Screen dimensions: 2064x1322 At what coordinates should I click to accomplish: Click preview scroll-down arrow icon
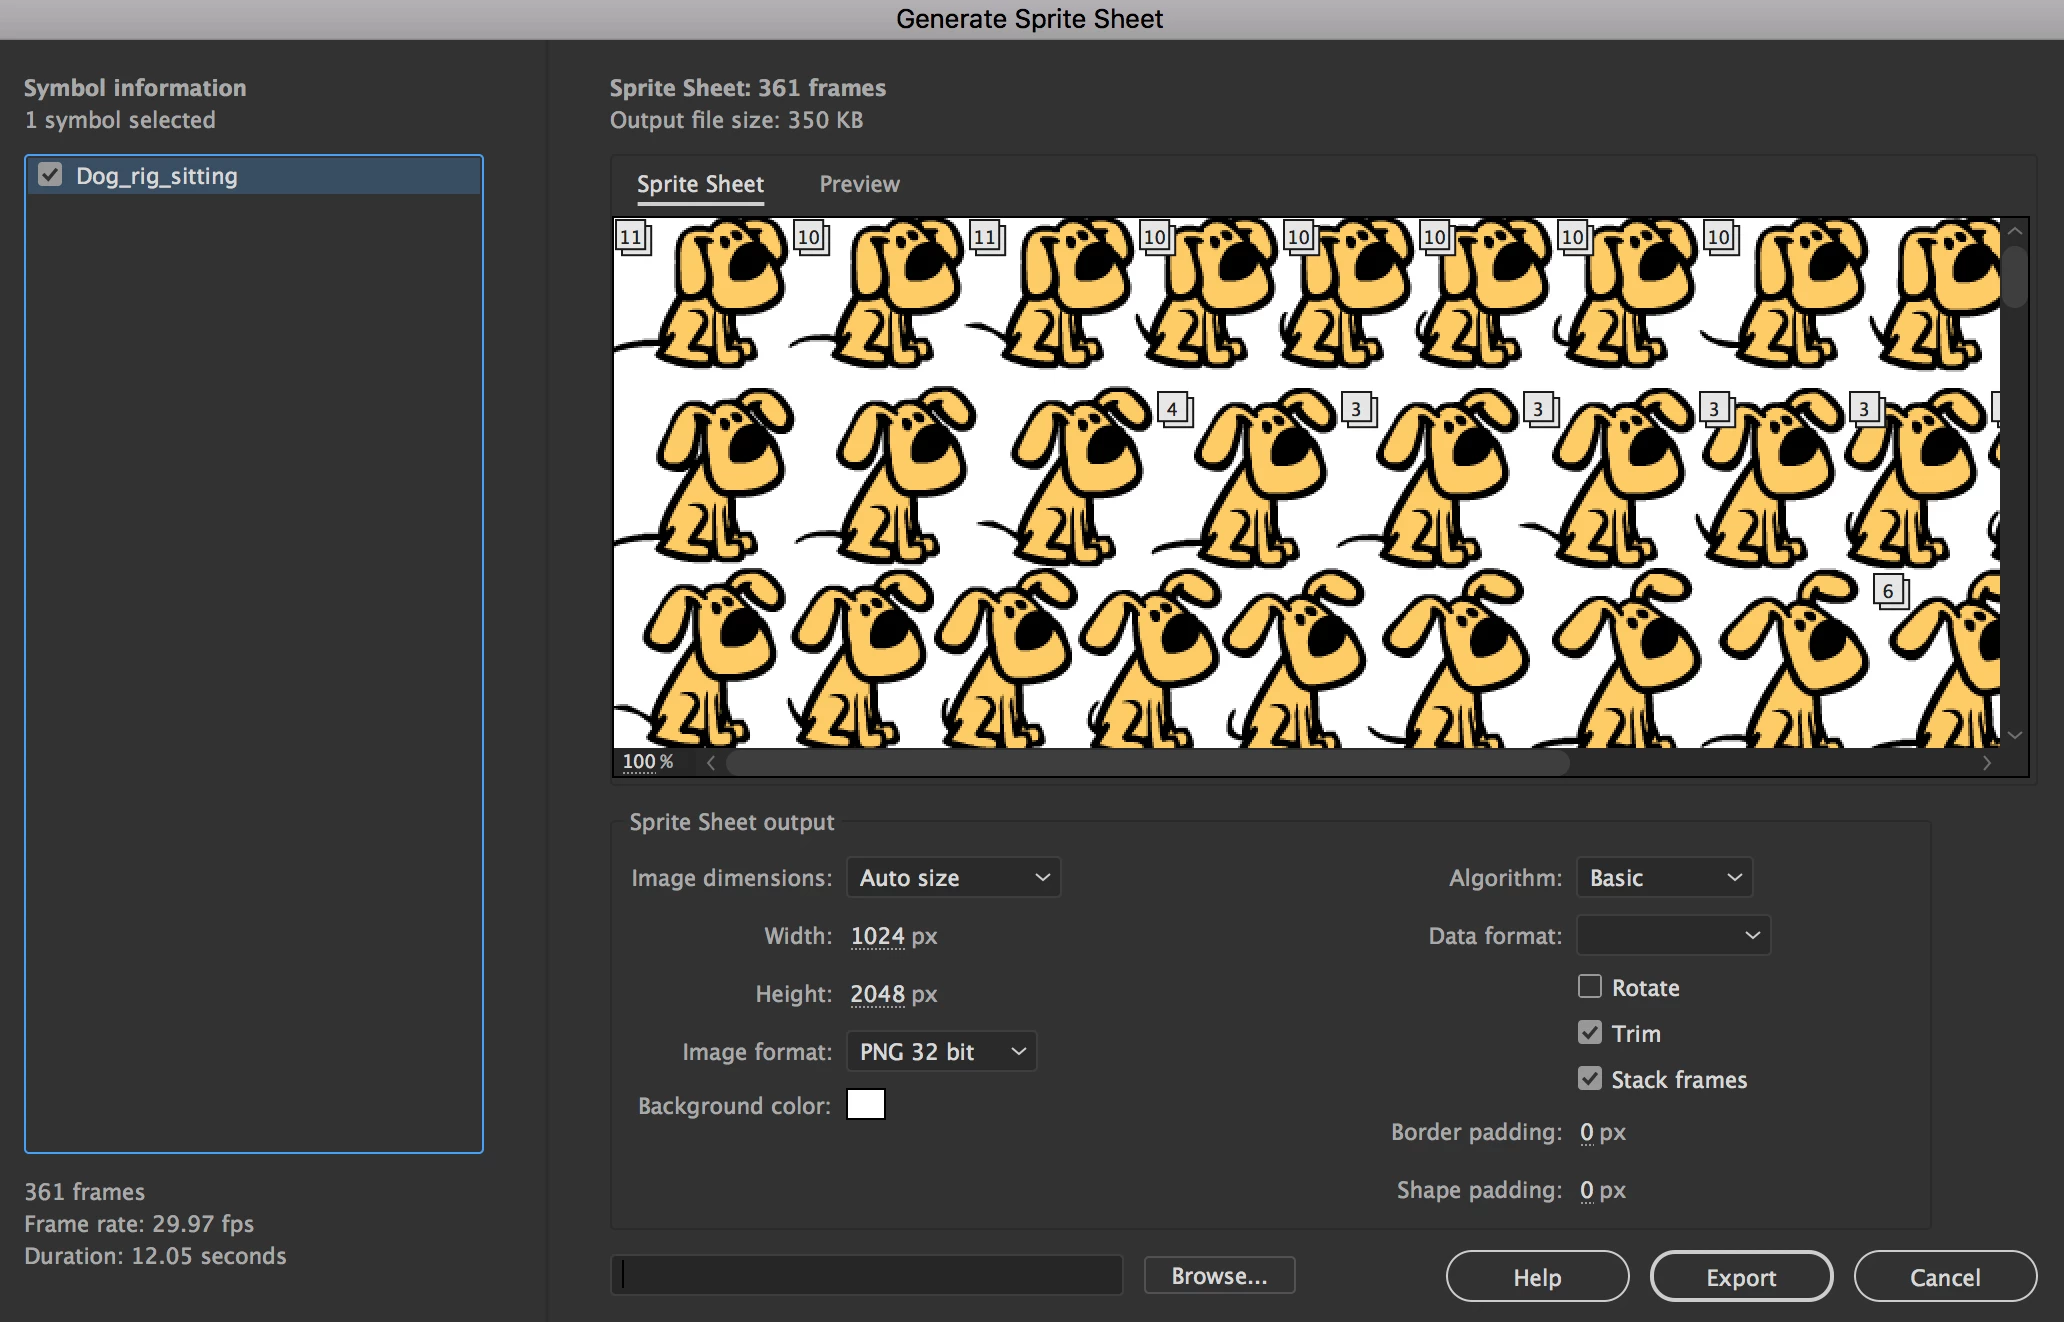[2015, 735]
